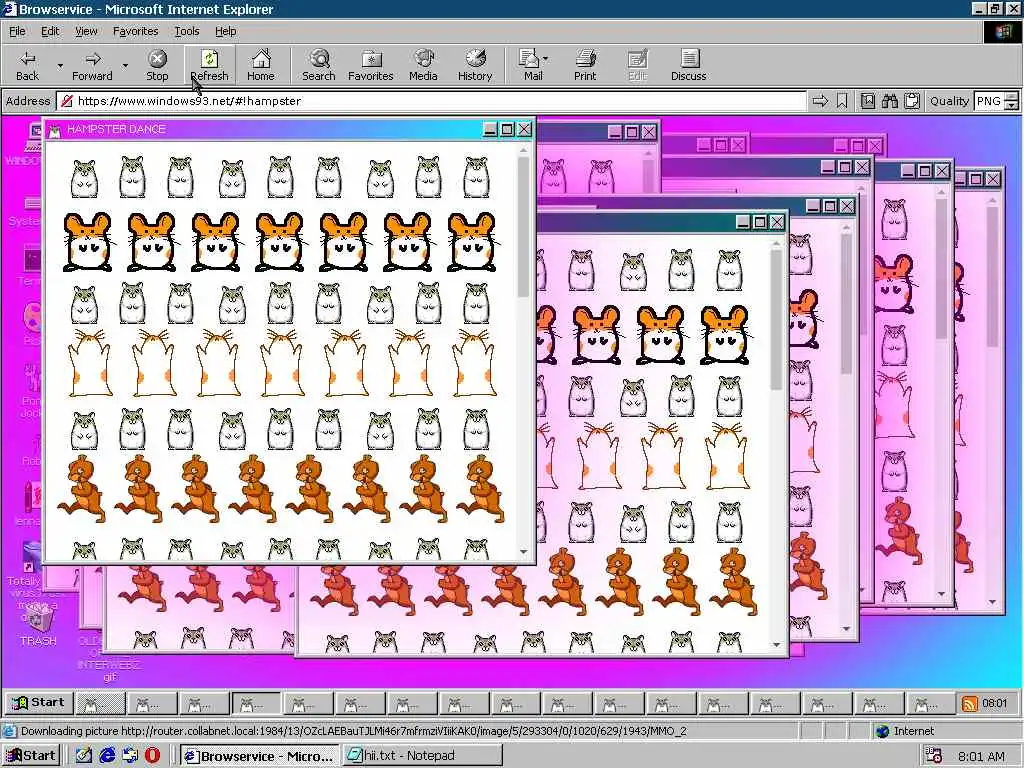Switch to the hii.txt - Notepad taskbar button
The image size is (1024, 768).
click(423, 756)
